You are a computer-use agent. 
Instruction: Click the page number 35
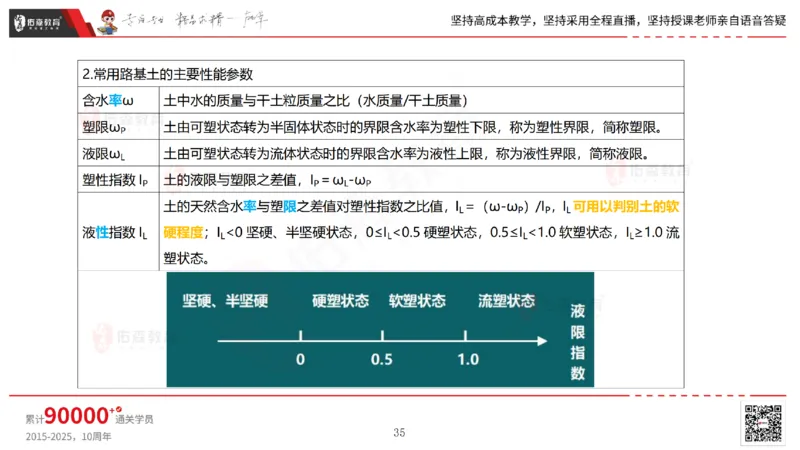coord(399,433)
